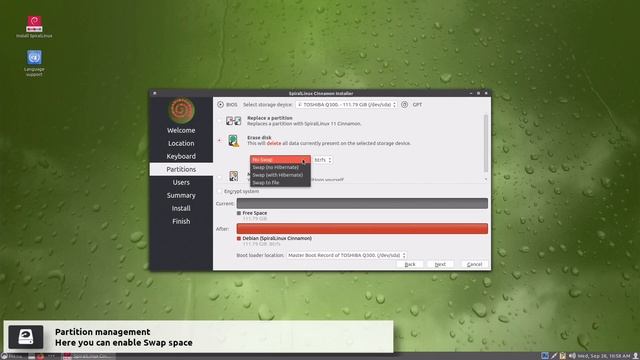The height and width of the screenshot is (360, 640).
Task: Click the panel clock showing Wed, Sep date
Action: (604, 356)
